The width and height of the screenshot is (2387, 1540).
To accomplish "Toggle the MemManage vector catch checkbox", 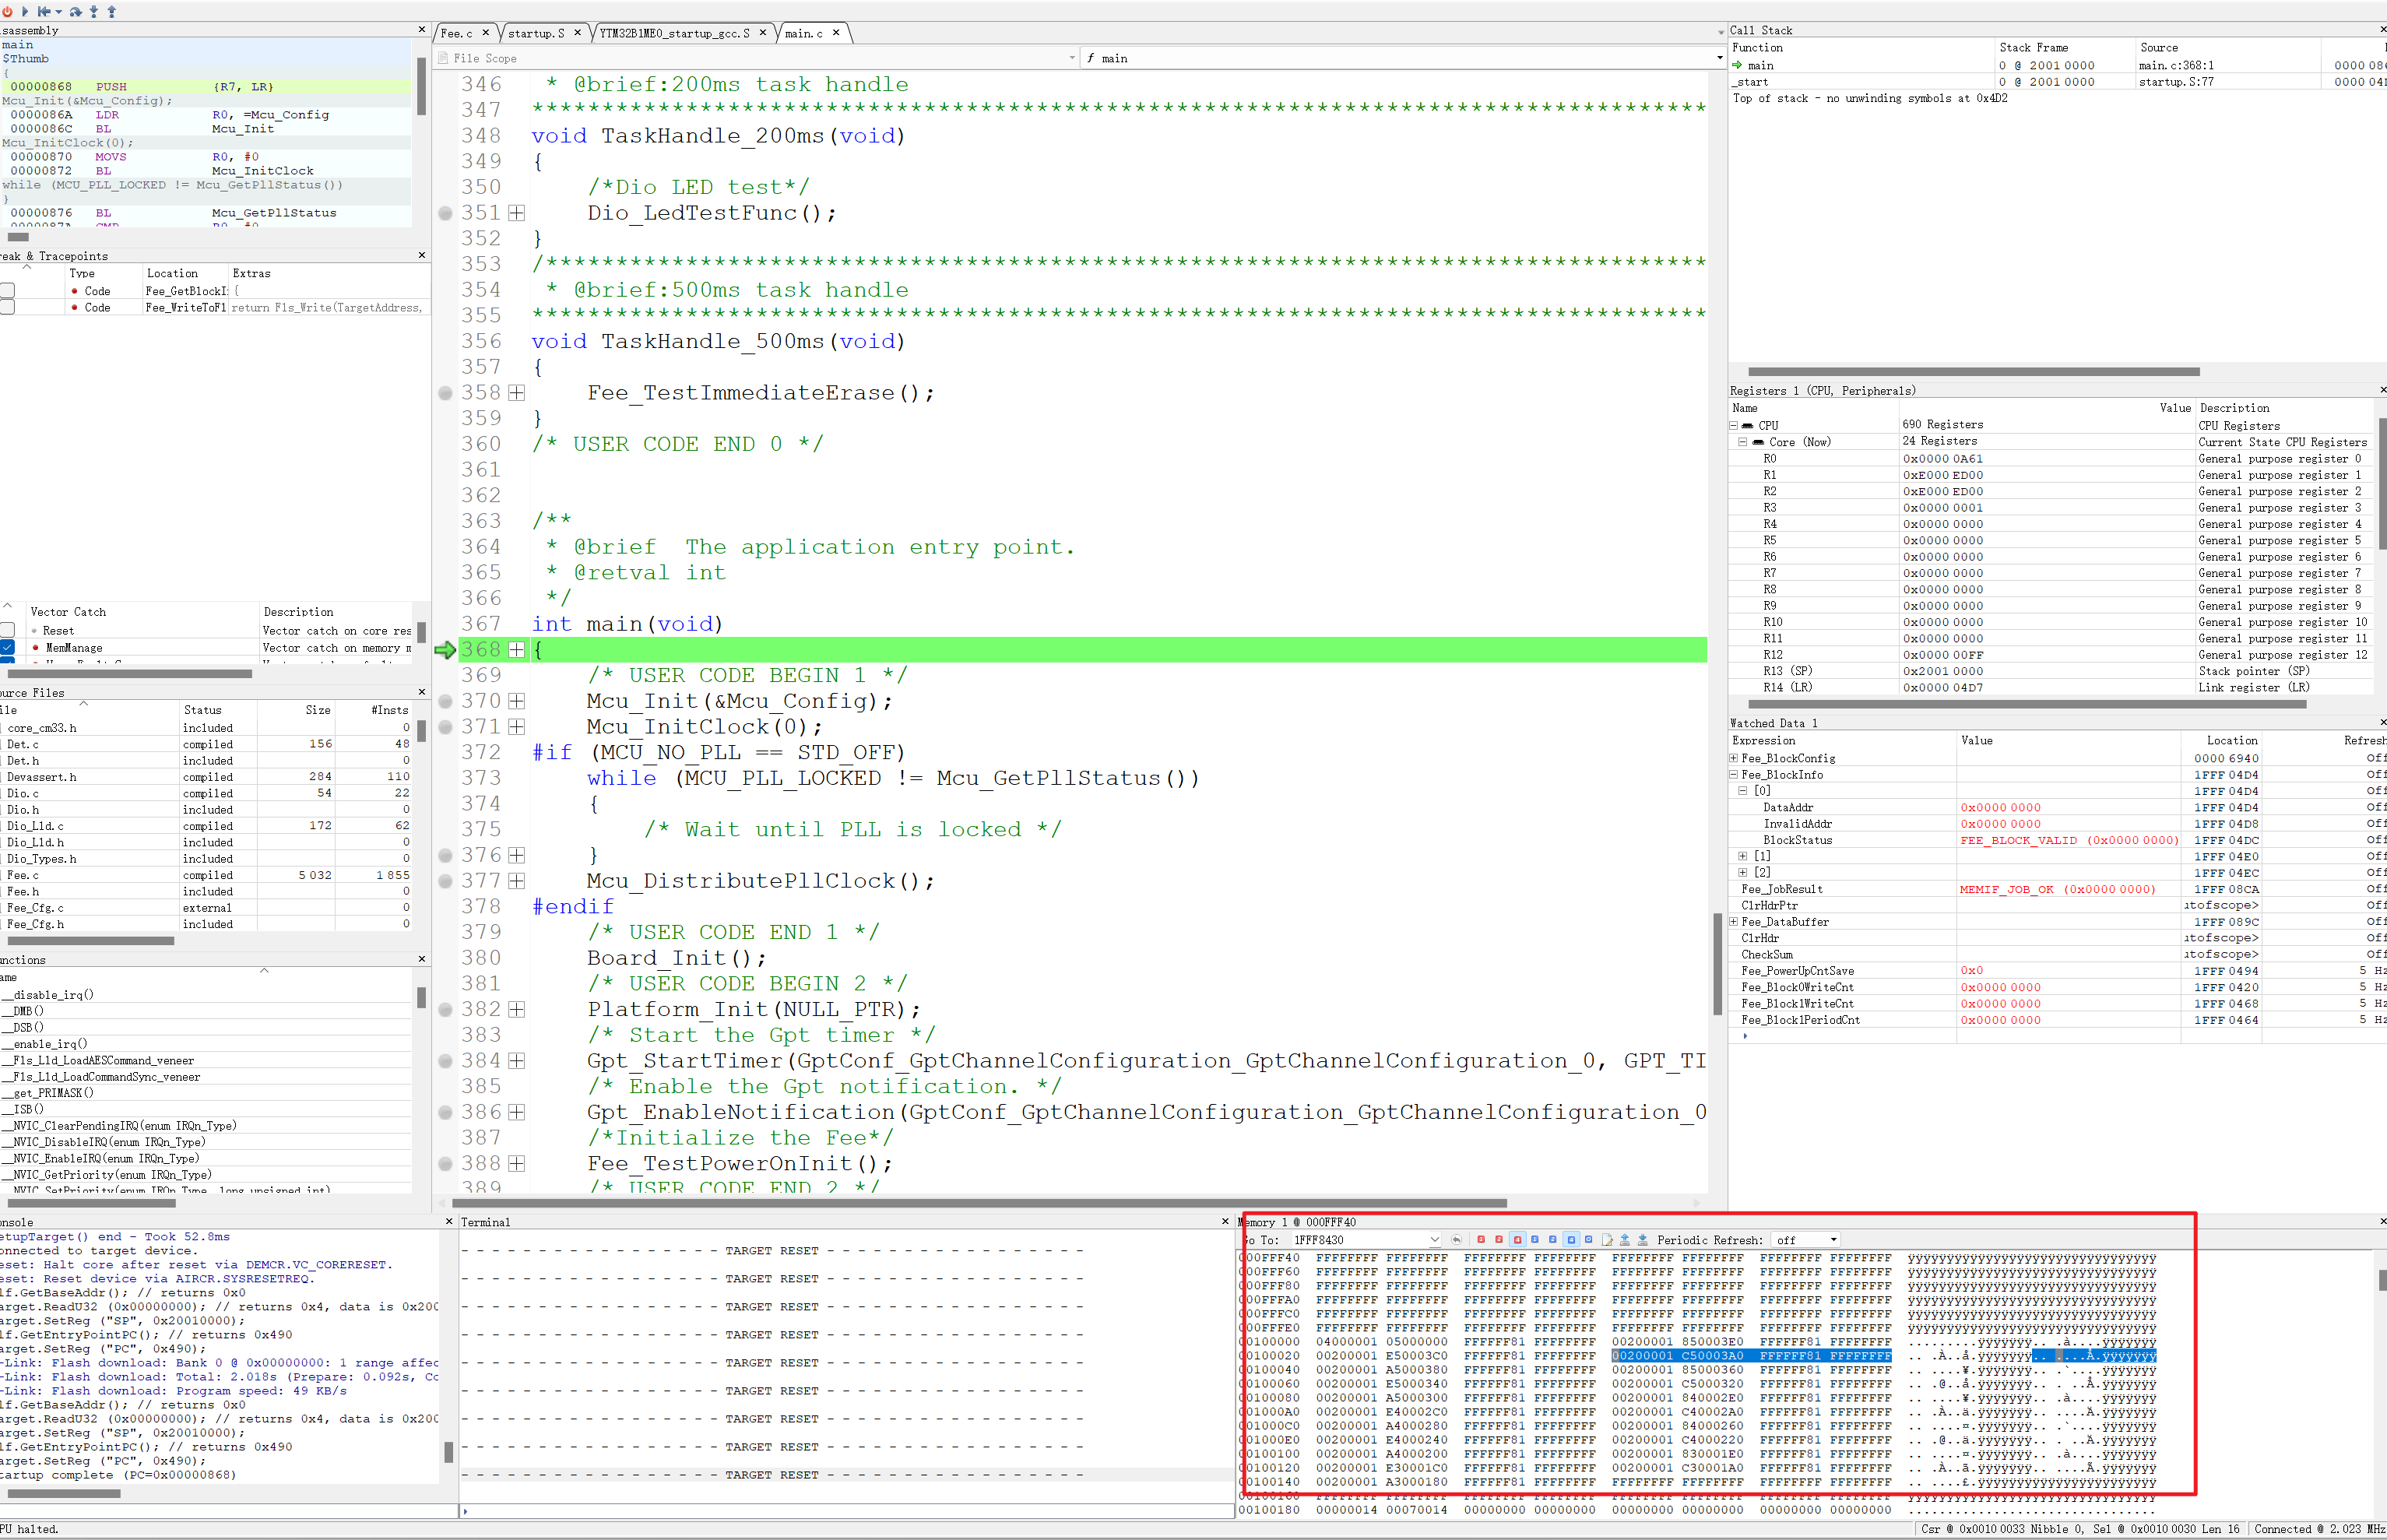I will [8, 648].
